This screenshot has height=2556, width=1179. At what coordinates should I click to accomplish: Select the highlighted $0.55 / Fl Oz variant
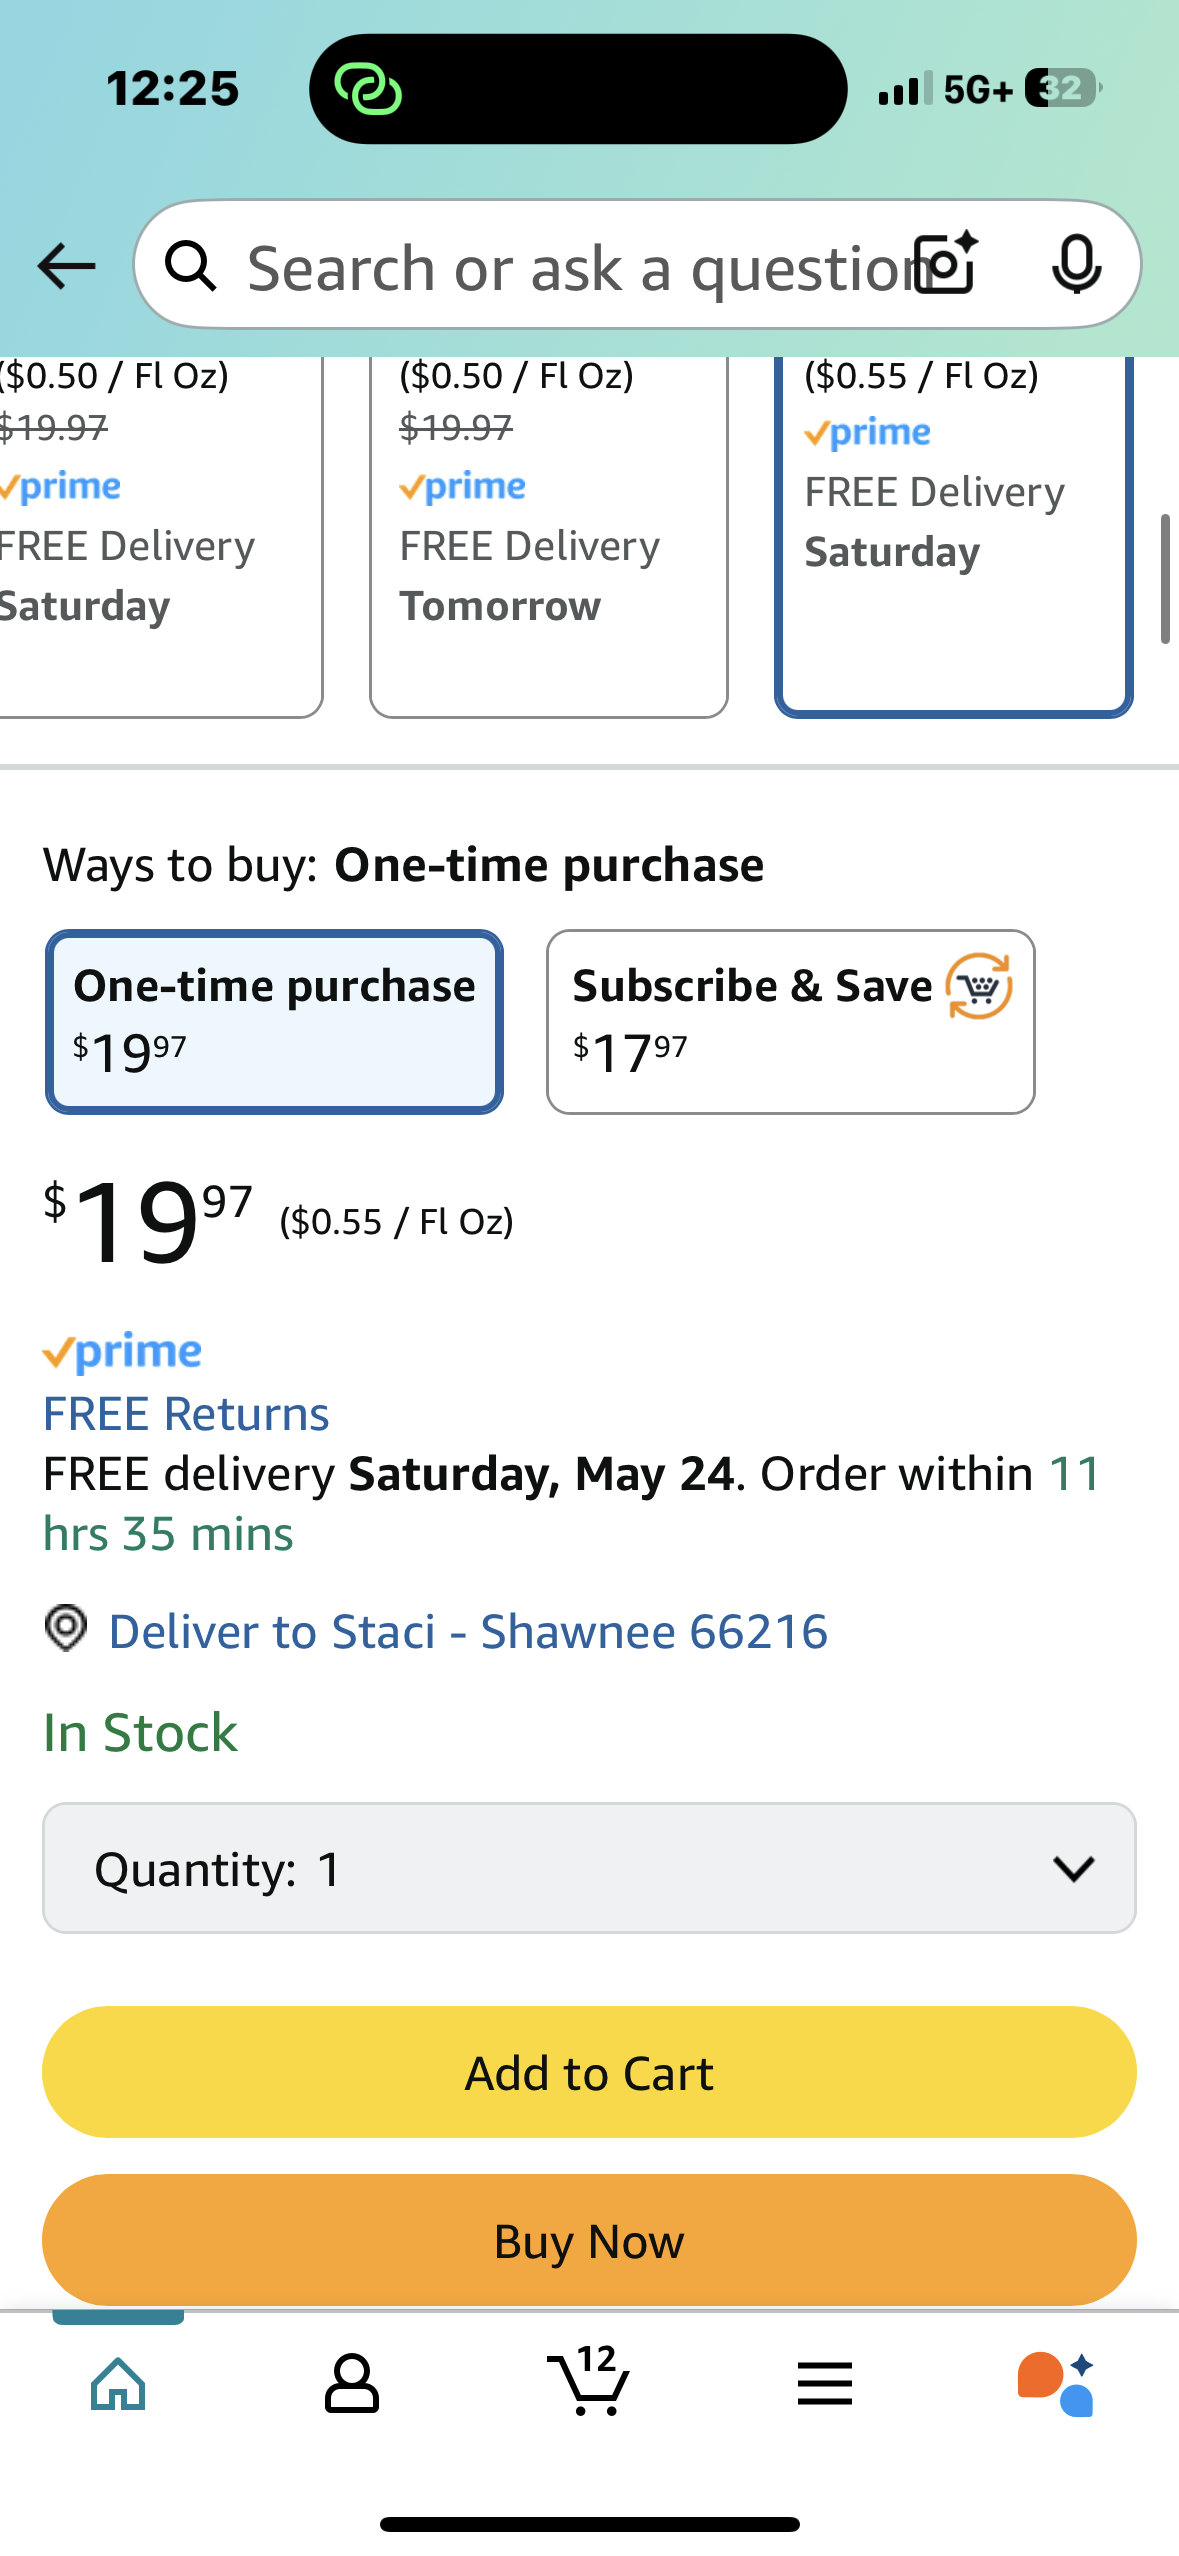954,537
